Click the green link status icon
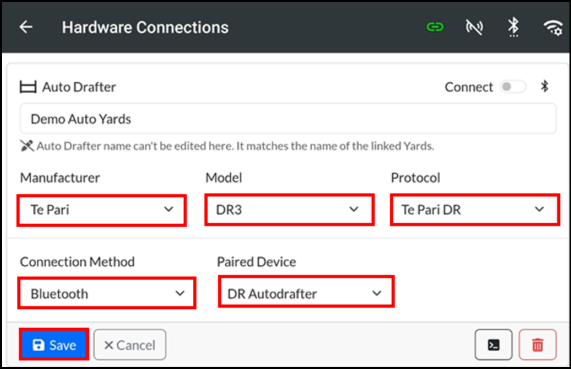Screen dimensions: 571x369 435,27
